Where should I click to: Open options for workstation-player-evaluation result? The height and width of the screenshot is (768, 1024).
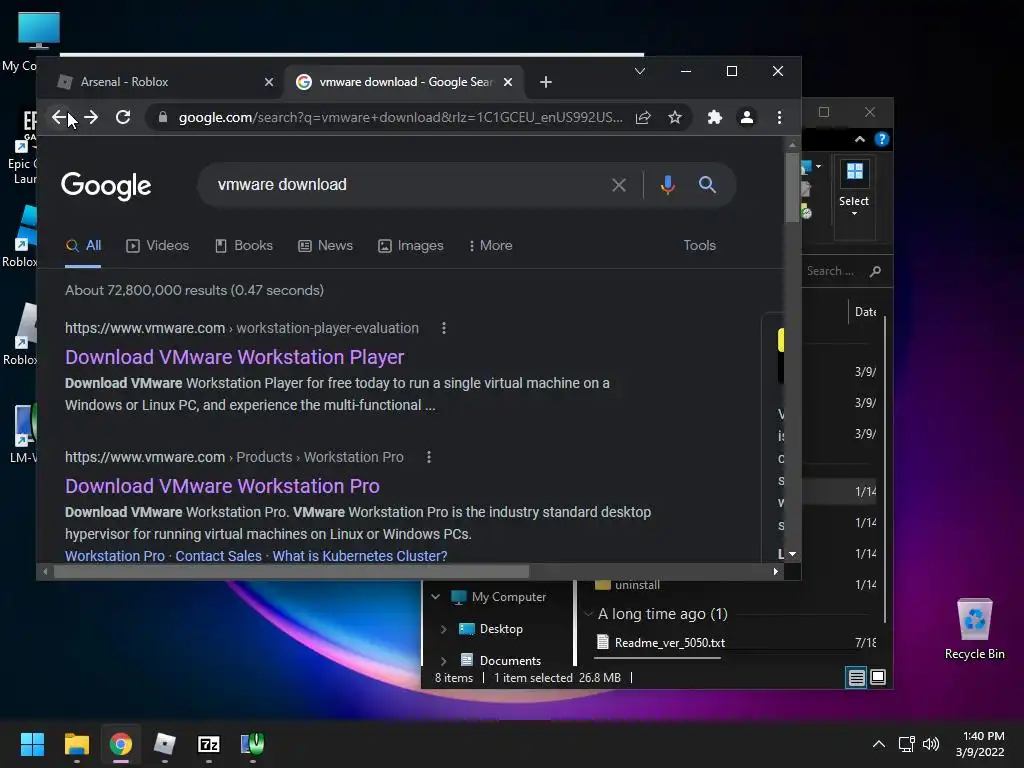point(443,328)
